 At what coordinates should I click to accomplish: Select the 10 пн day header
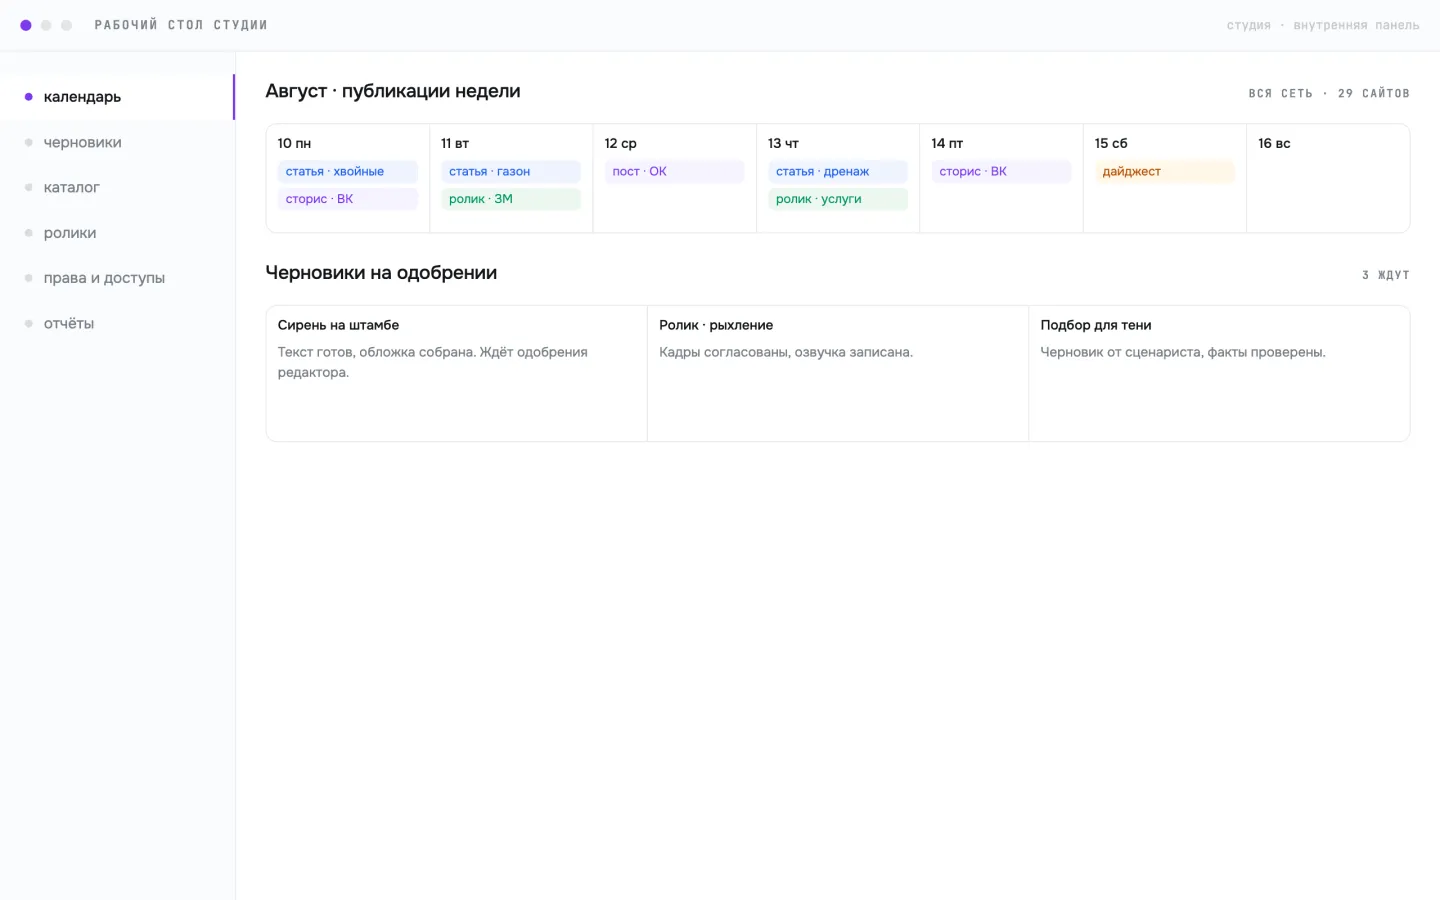pos(294,143)
